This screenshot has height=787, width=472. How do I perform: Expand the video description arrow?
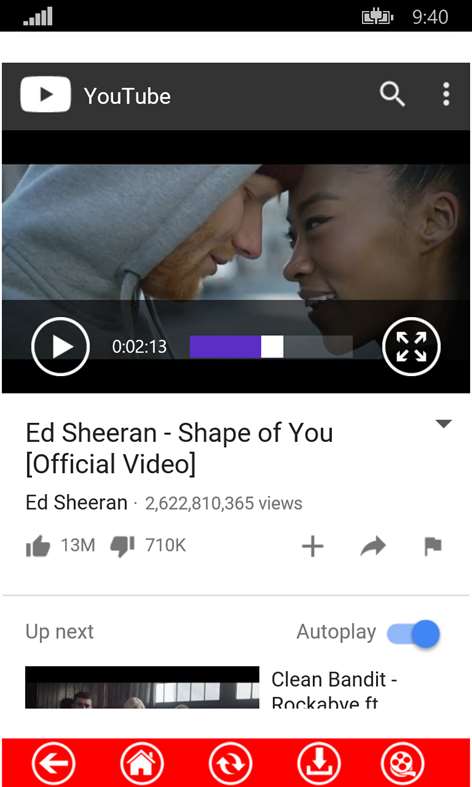point(444,424)
